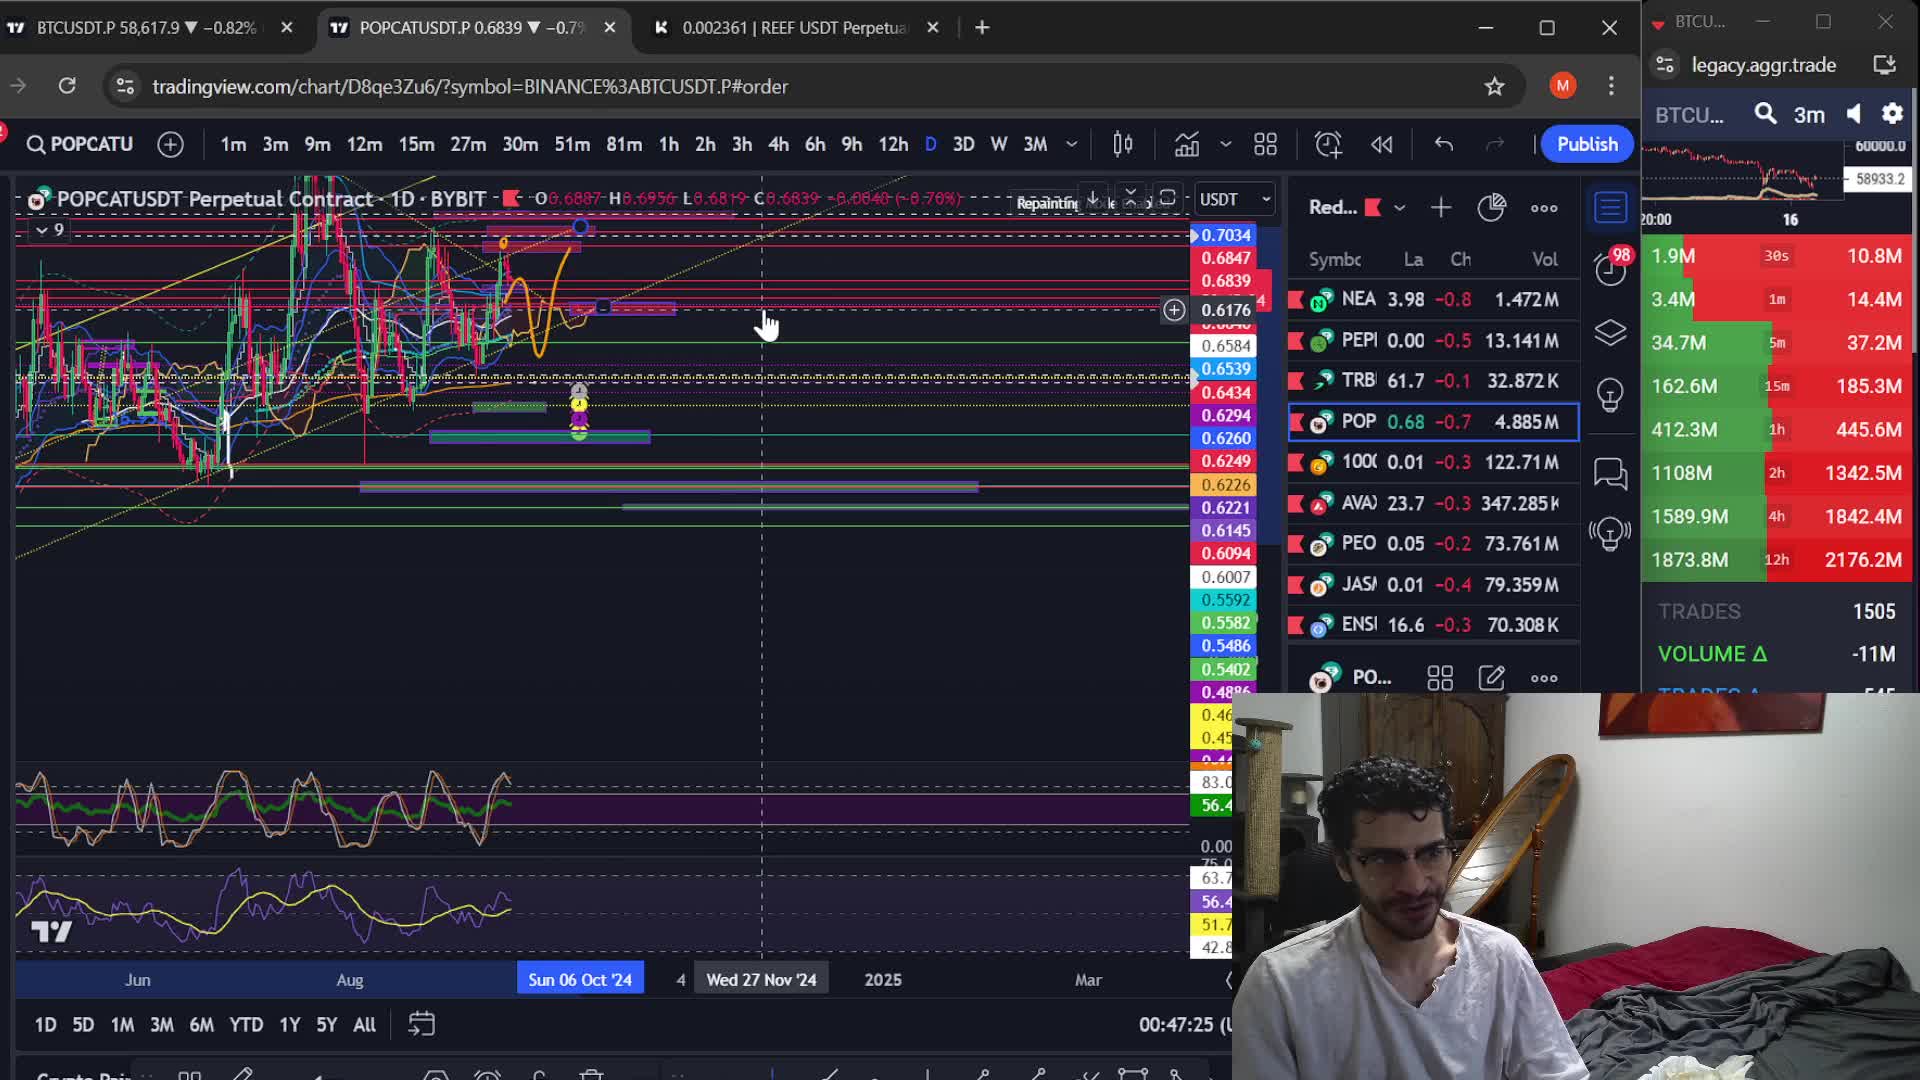The height and width of the screenshot is (1080, 1920).
Task: Start bar Replay with the rewind icon
Action: tap(1381, 144)
